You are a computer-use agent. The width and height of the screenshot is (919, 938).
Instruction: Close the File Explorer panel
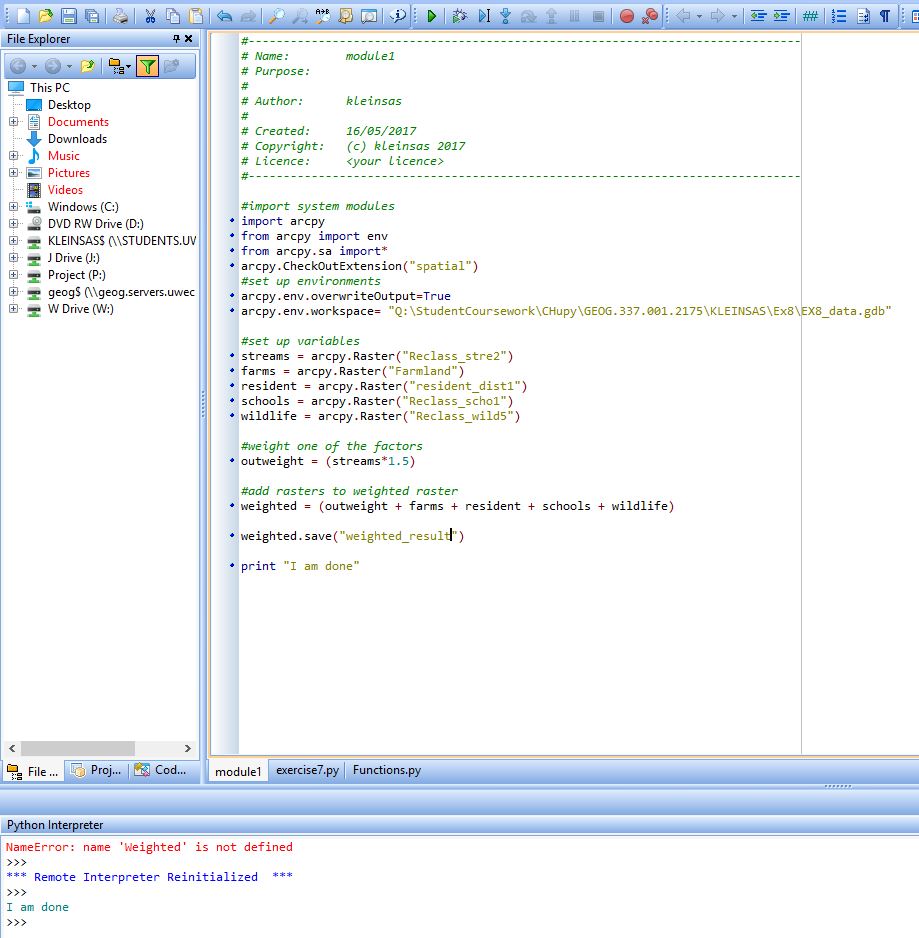188,38
